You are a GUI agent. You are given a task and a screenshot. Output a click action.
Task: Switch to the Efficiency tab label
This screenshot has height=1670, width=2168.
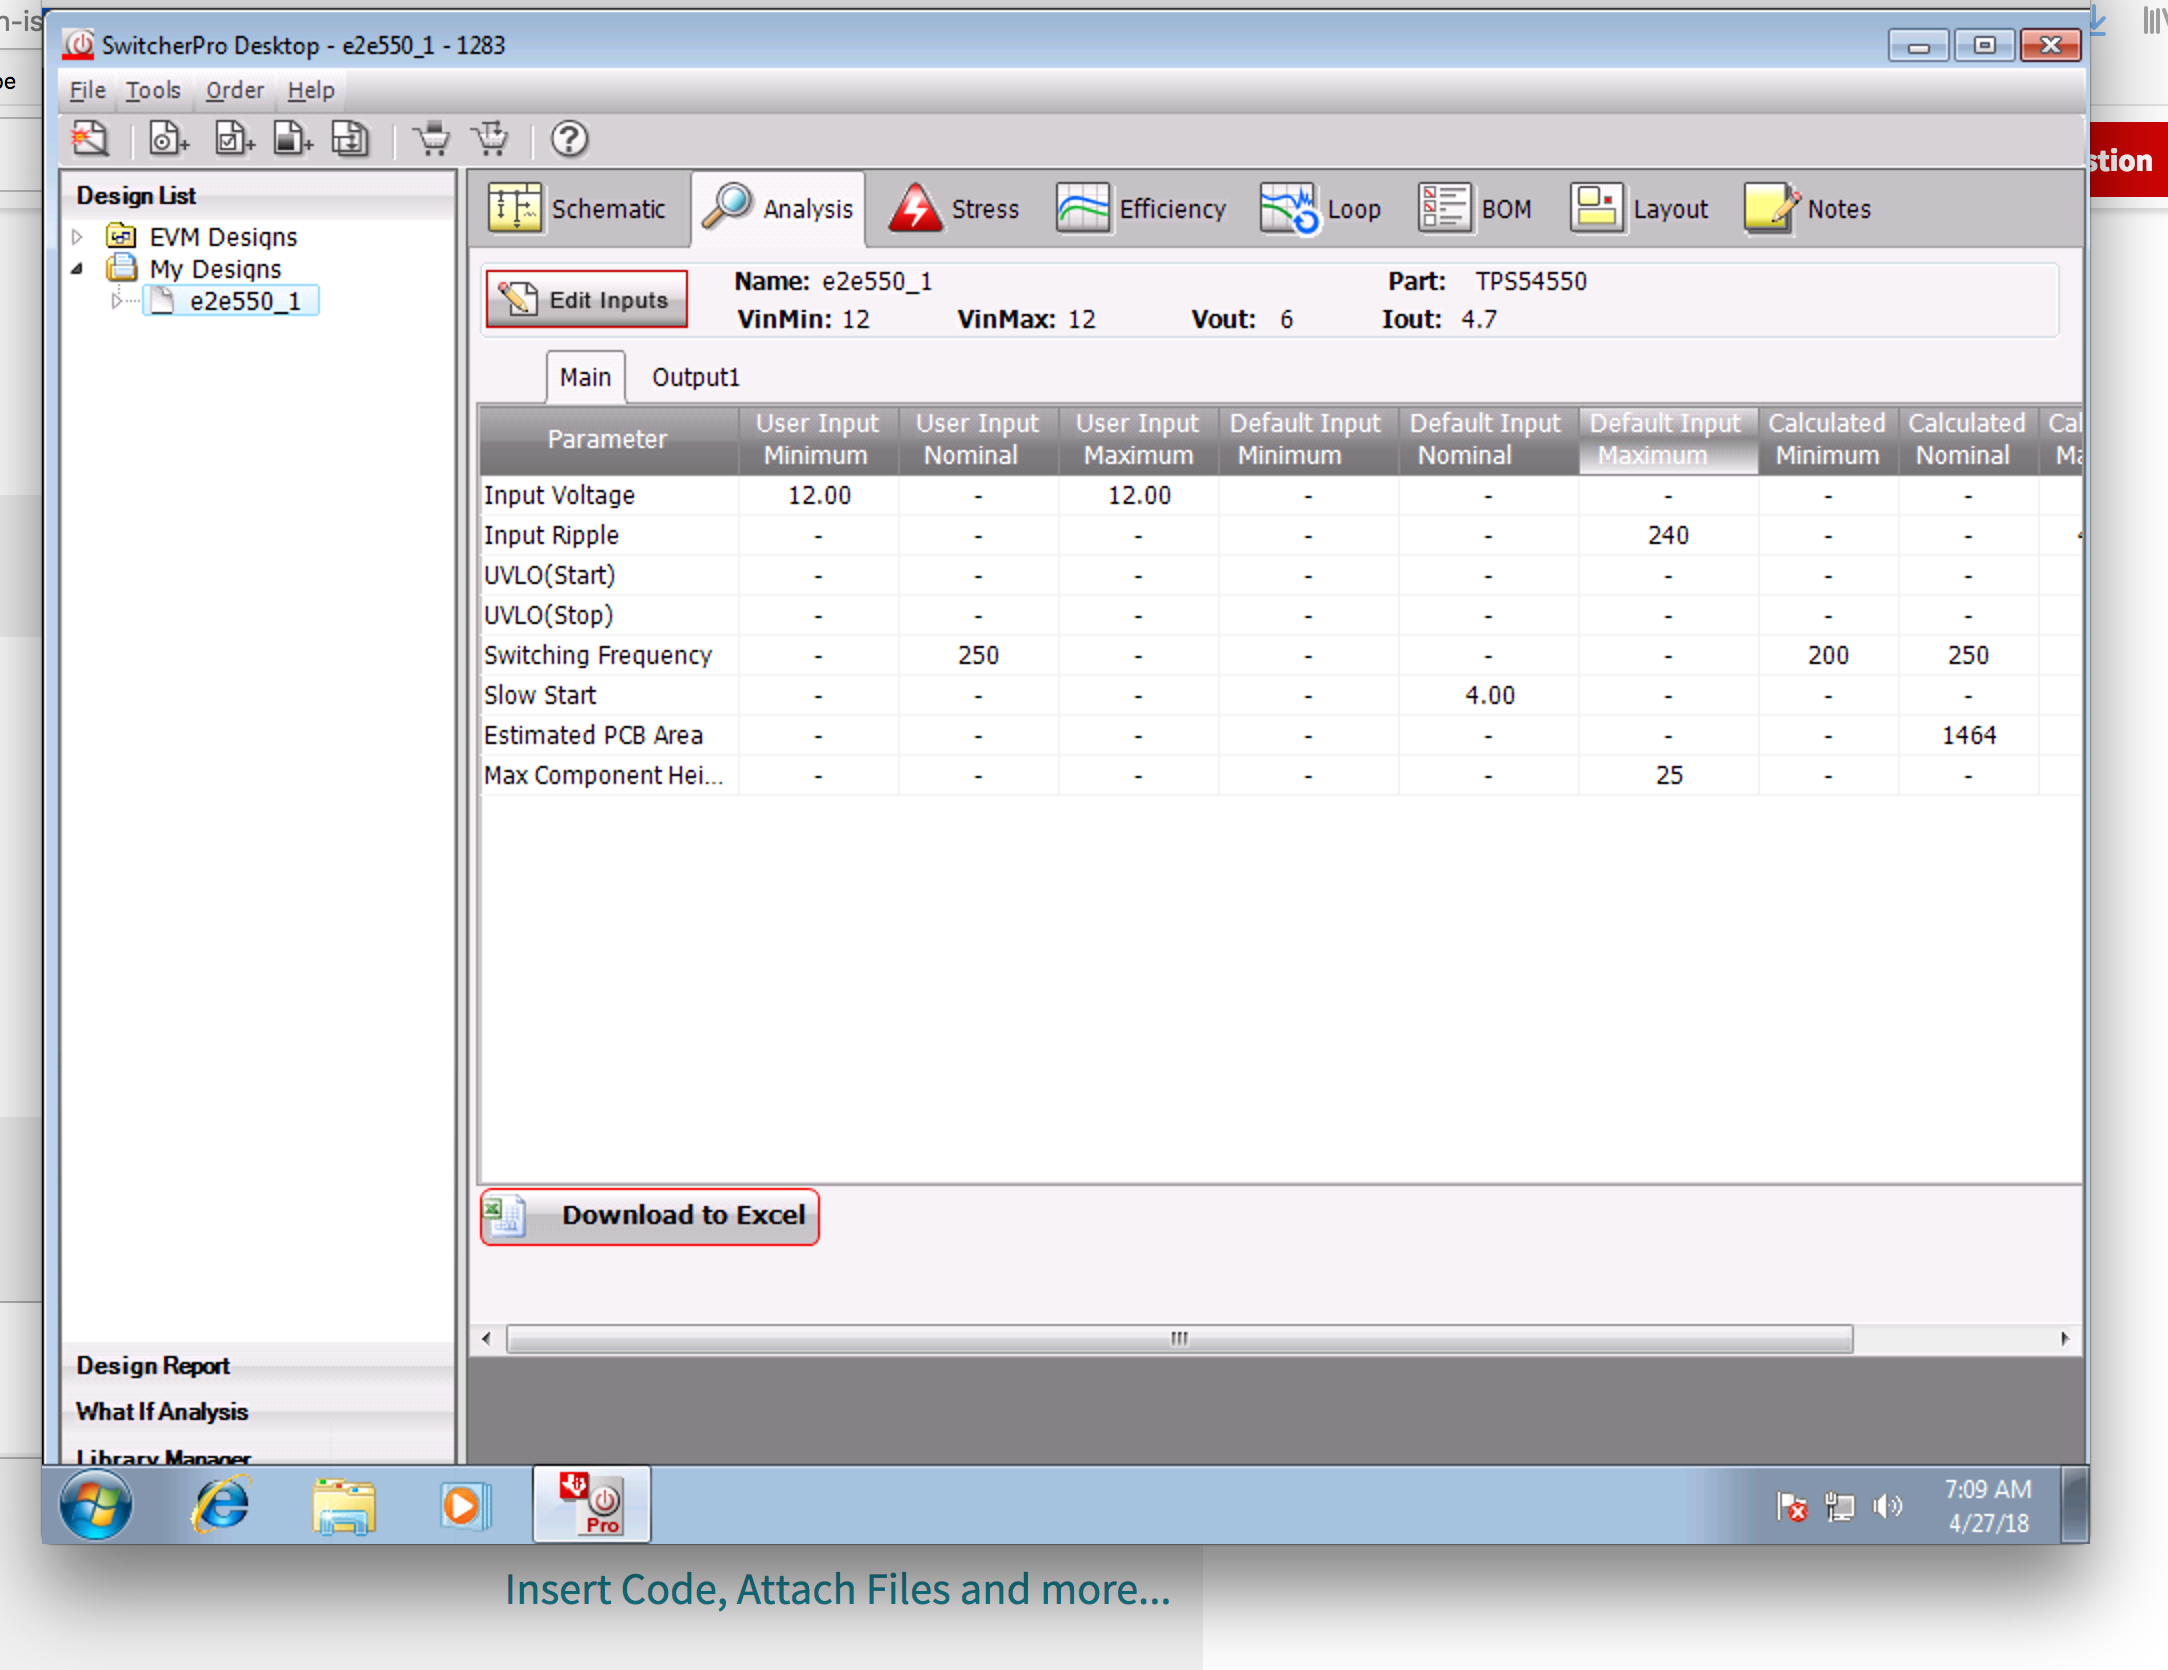point(1173,209)
